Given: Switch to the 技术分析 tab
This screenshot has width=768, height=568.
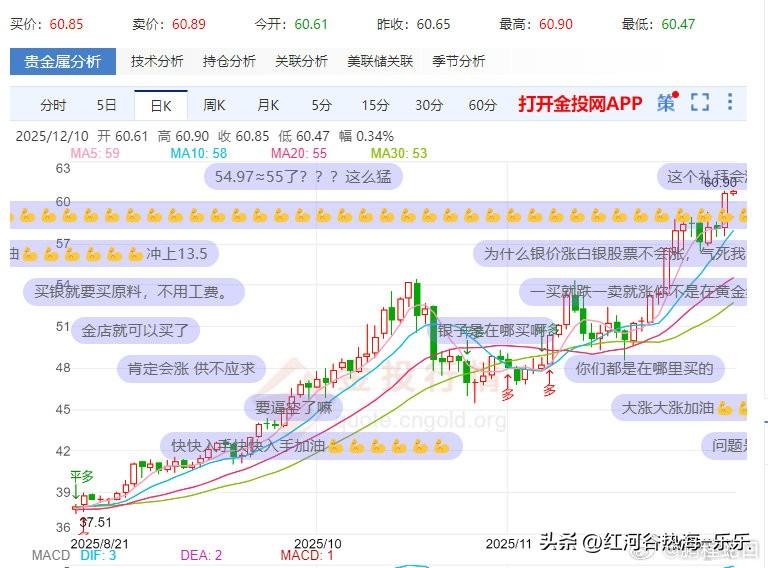Looking at the screenshot, I should 157,61.
